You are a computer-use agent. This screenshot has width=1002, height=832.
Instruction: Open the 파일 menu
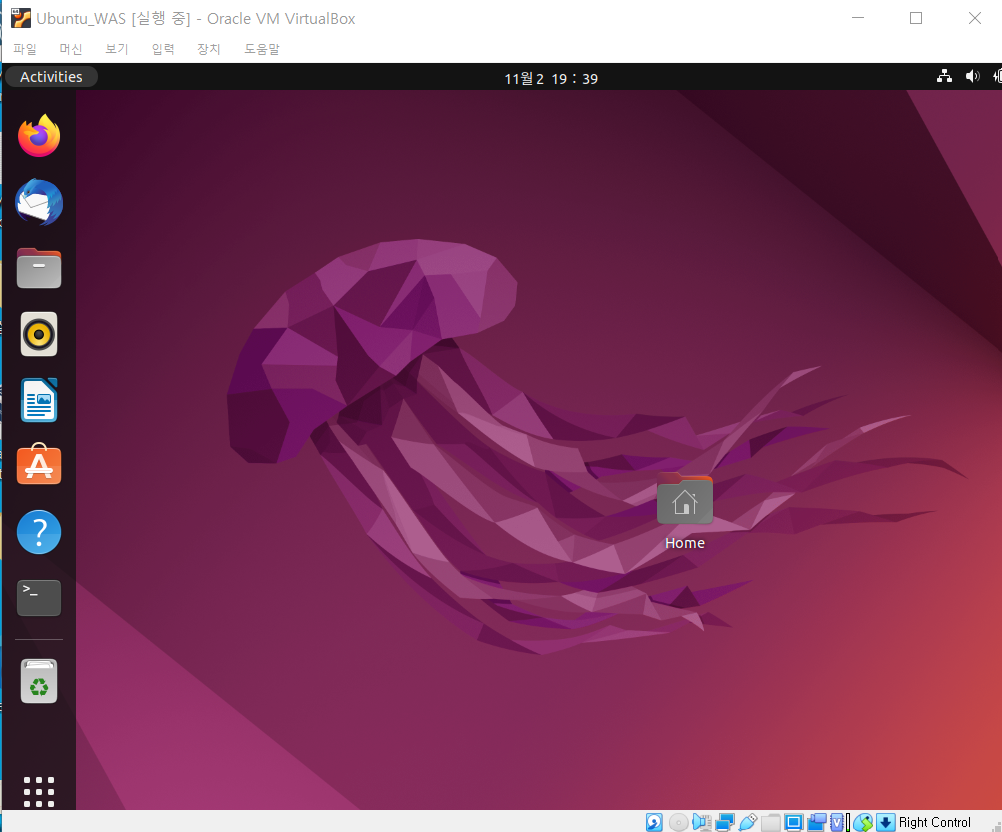(25, 49)
